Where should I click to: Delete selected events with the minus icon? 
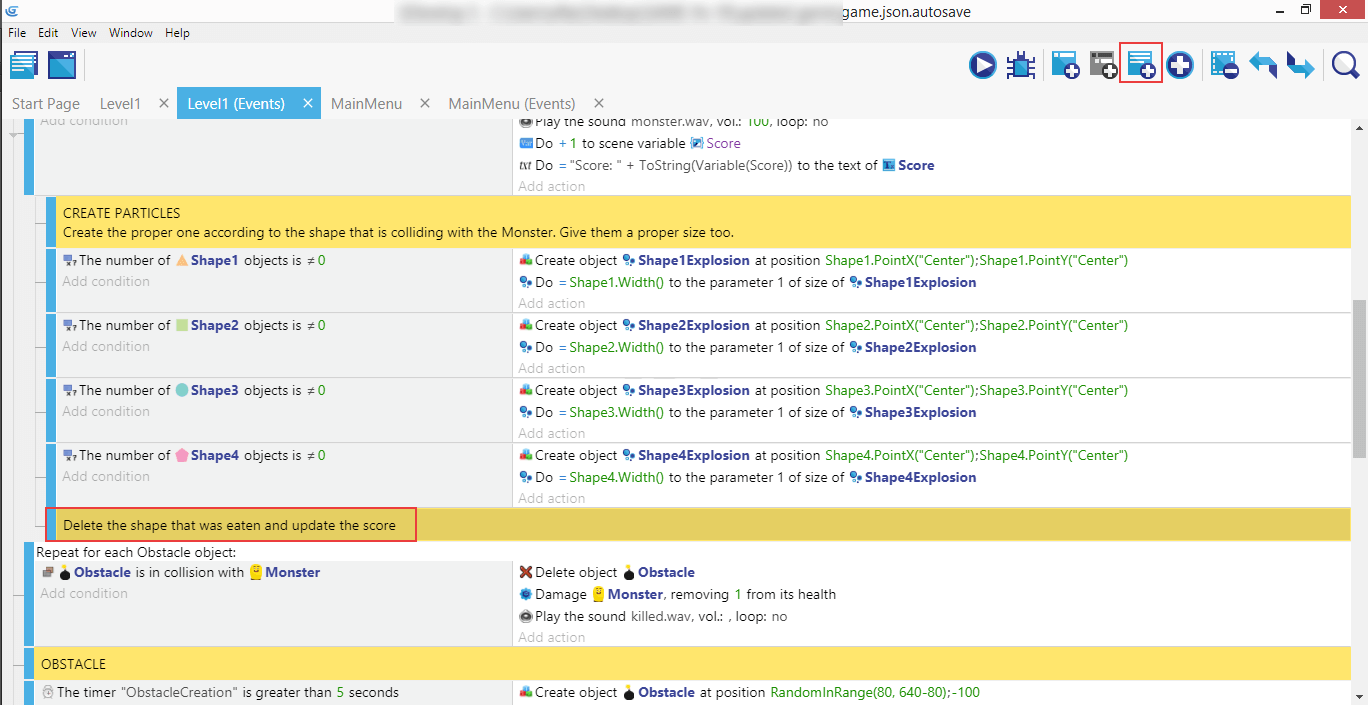1224,66
